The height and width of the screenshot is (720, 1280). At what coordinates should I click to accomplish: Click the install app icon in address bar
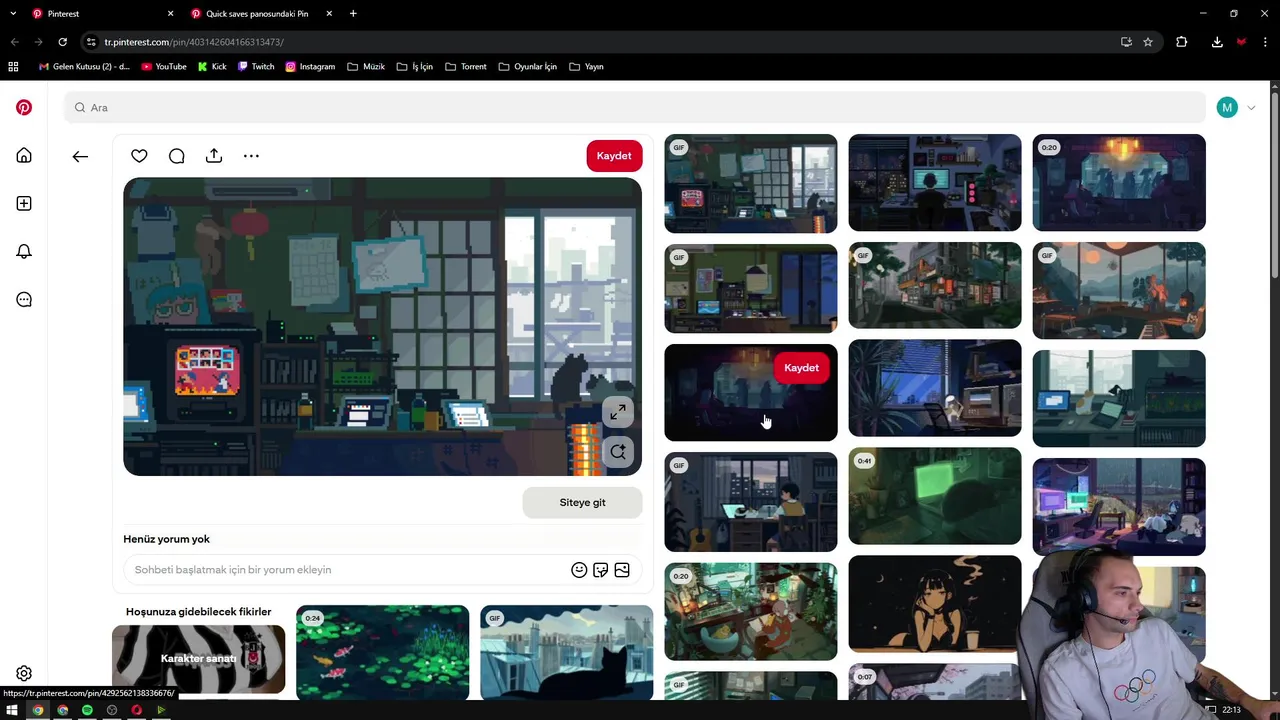click(x=1126, y=42)
